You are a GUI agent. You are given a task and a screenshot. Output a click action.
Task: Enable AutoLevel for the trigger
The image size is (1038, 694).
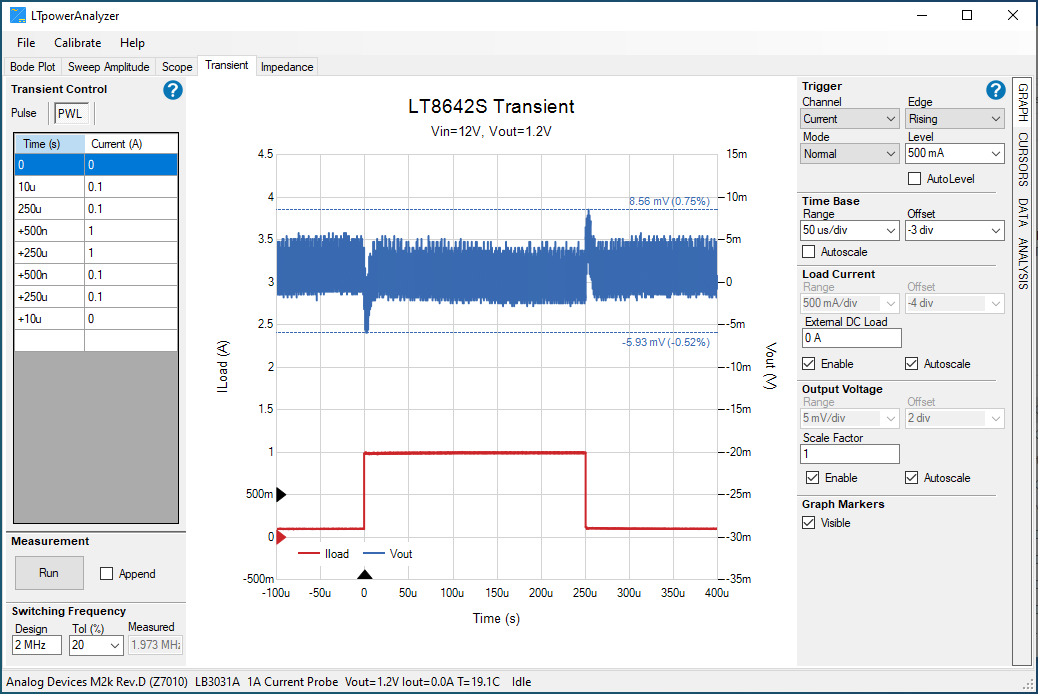(915, 178)
